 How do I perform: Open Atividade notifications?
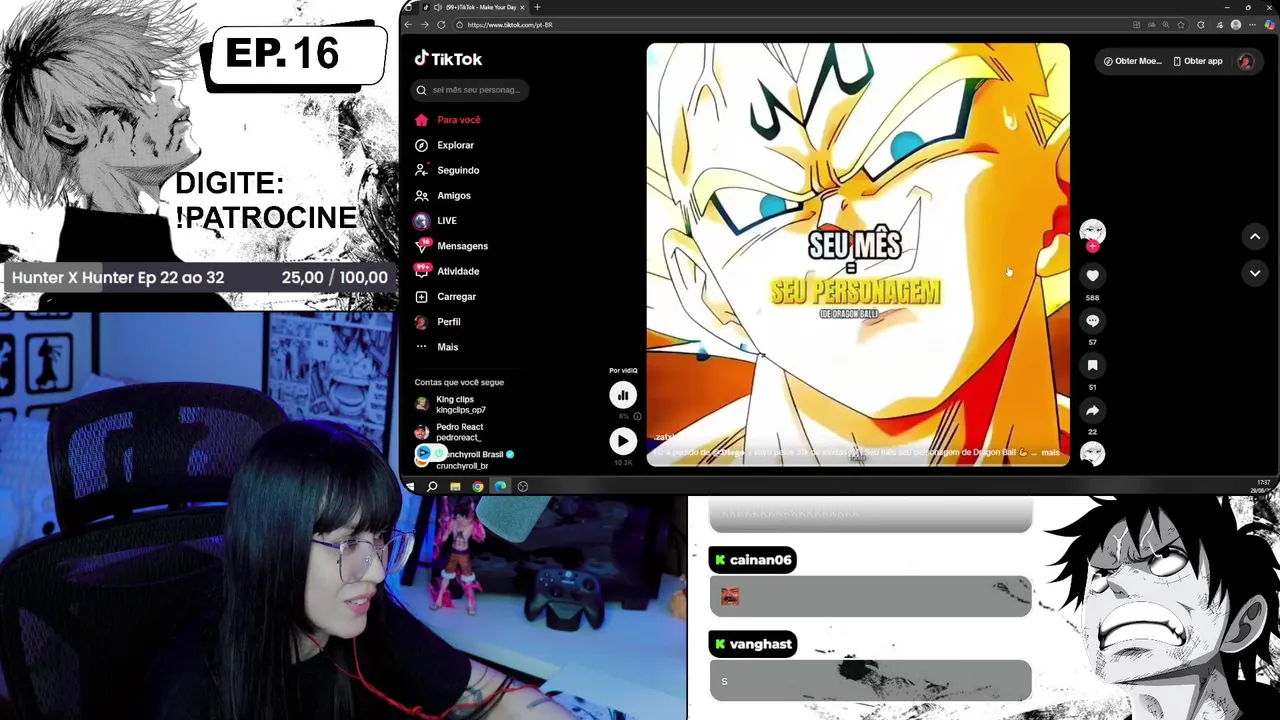pos(458,271)
